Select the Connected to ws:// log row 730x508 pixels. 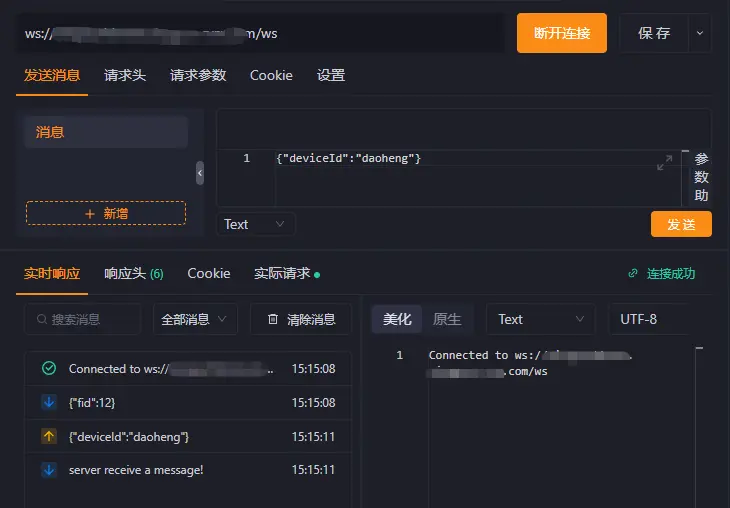point(188,368)
